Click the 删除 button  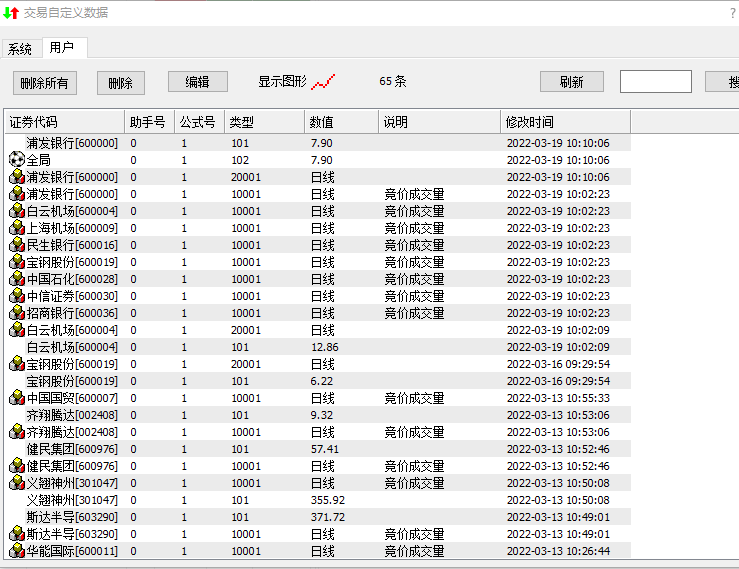121,83
